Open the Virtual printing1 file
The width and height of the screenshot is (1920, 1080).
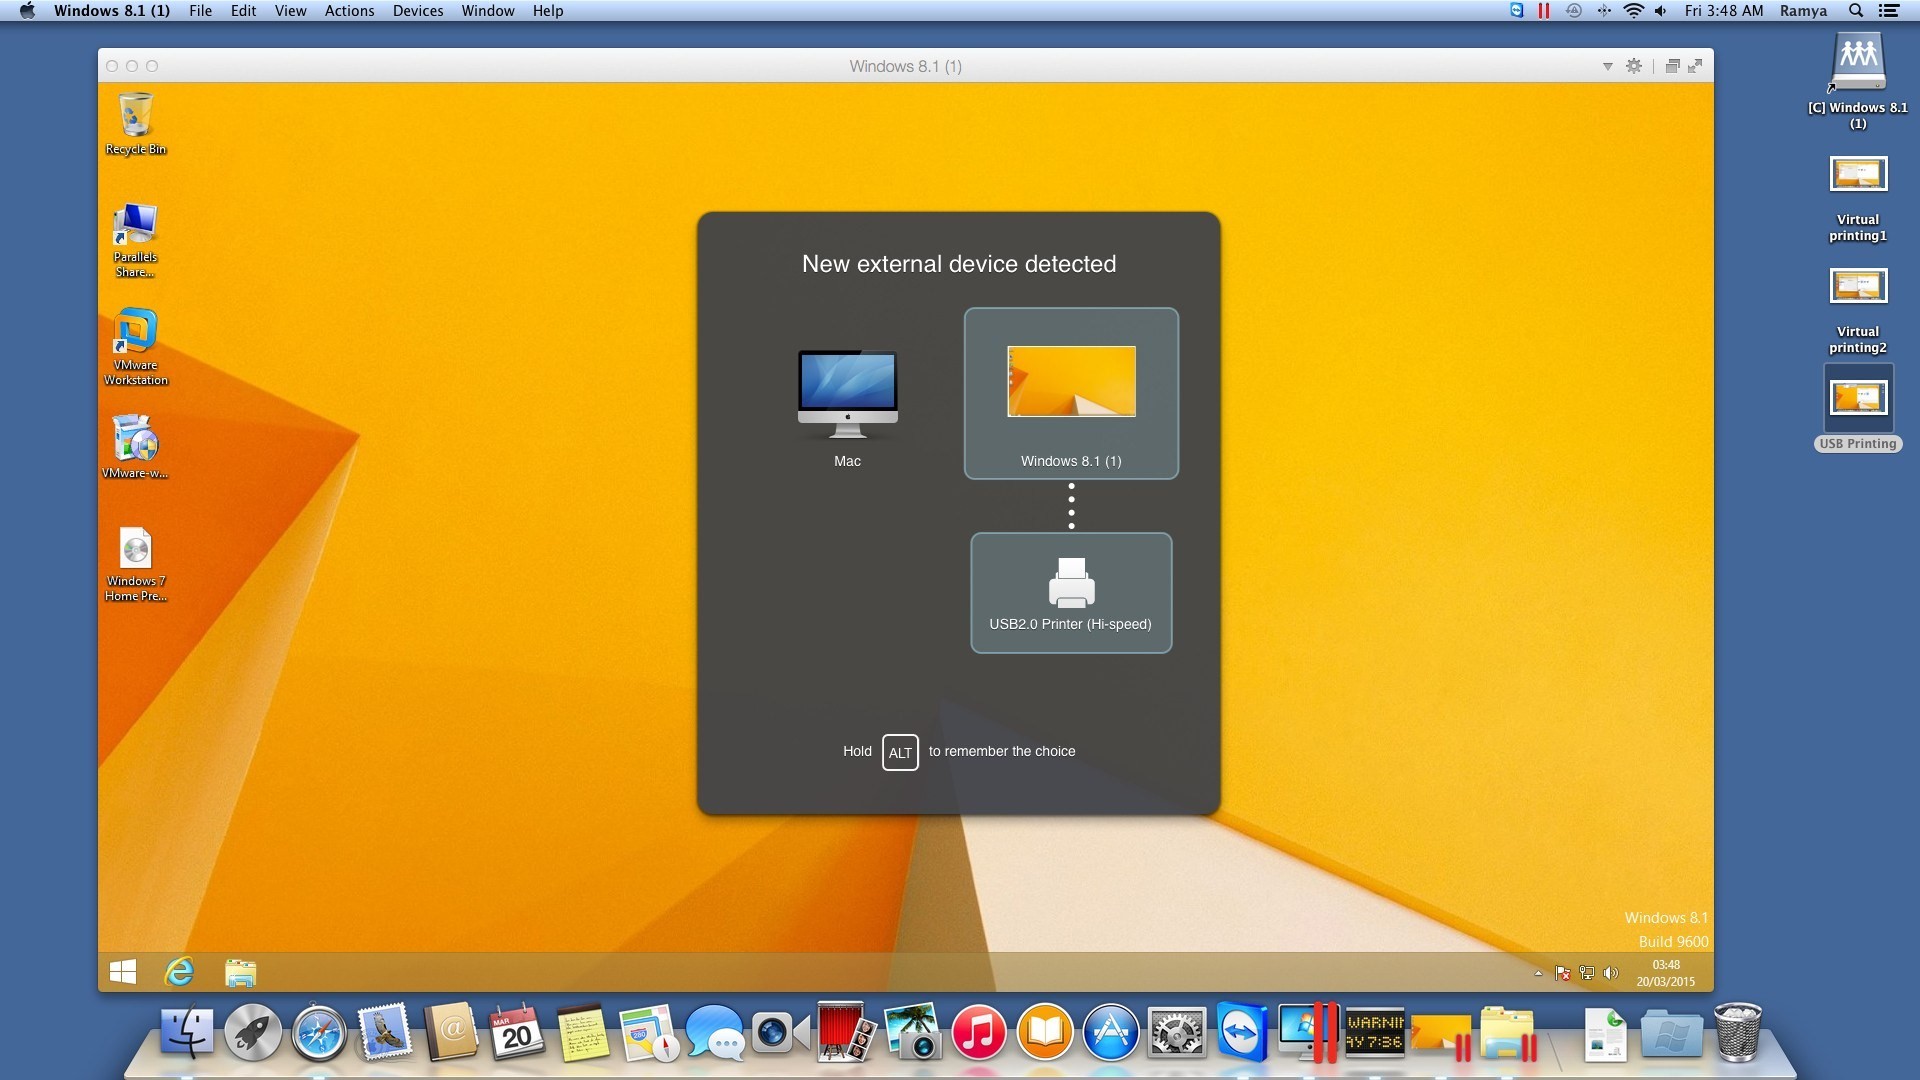1858,198
